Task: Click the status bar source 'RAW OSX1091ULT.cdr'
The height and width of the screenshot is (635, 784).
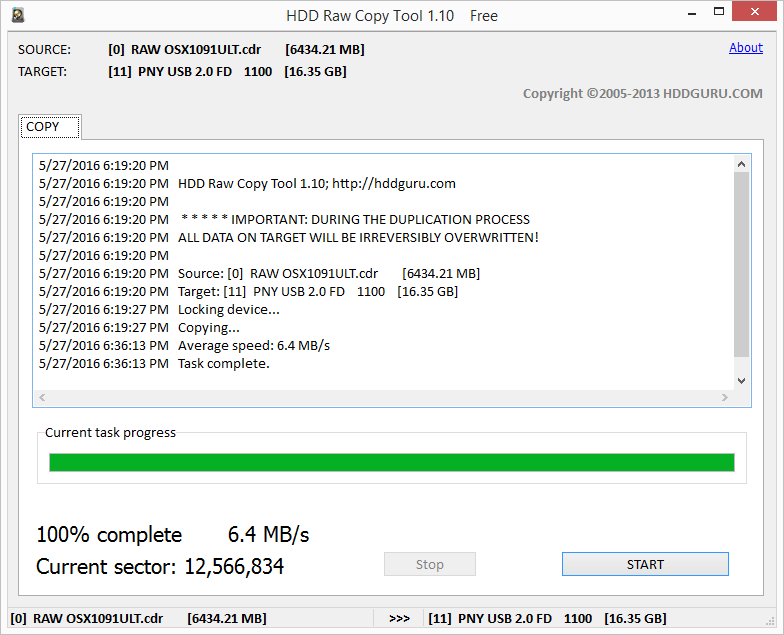Action: (x=98, y=618)
